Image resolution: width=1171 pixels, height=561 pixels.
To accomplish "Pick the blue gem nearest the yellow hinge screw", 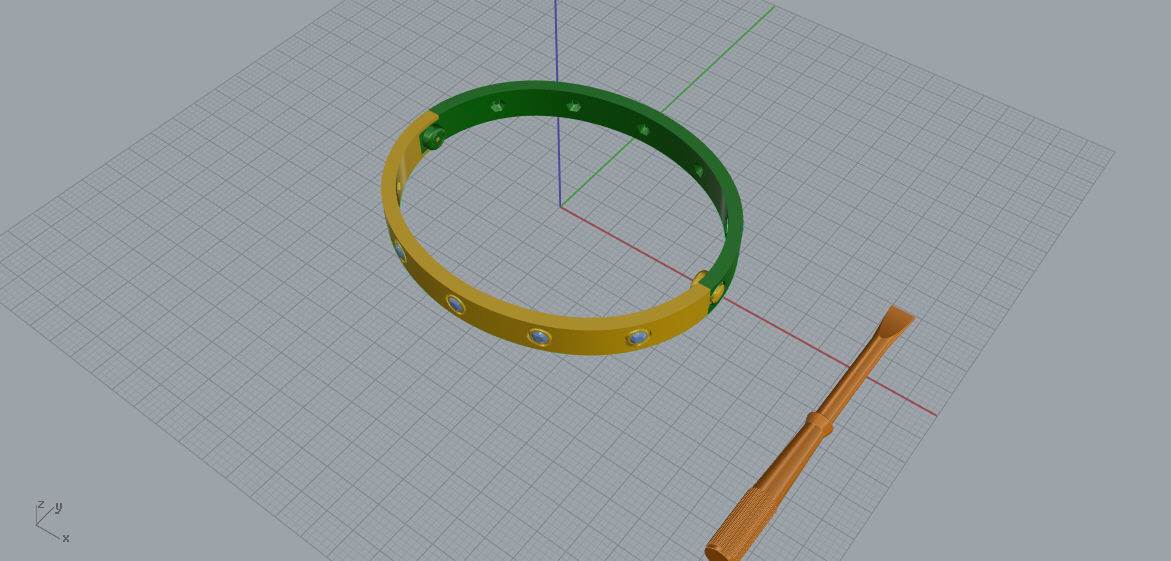I will coord(637,338).
